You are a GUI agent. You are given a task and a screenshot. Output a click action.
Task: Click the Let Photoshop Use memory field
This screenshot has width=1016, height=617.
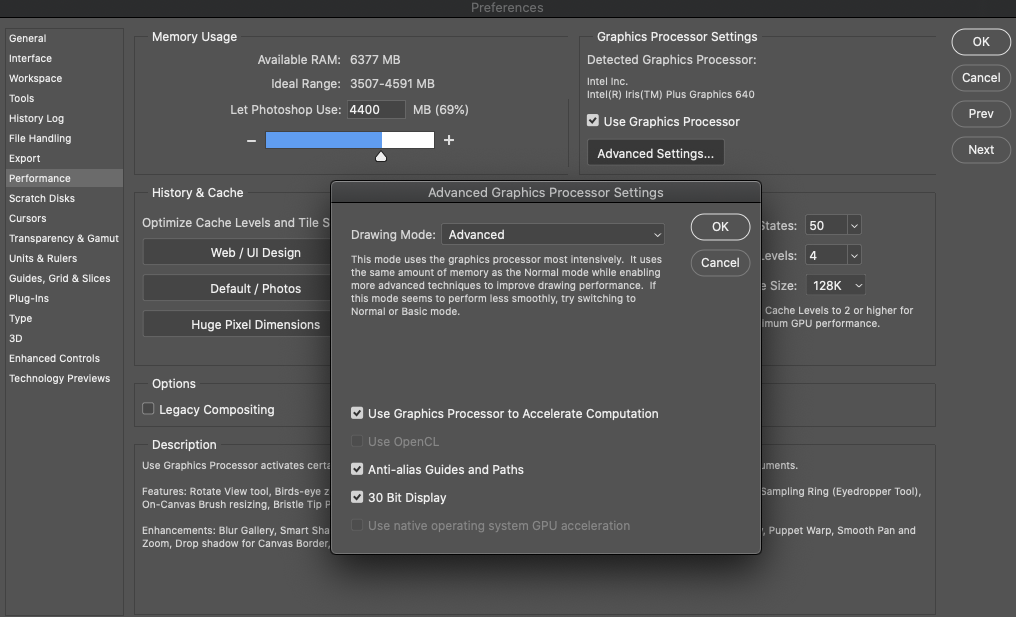(376, 110)
